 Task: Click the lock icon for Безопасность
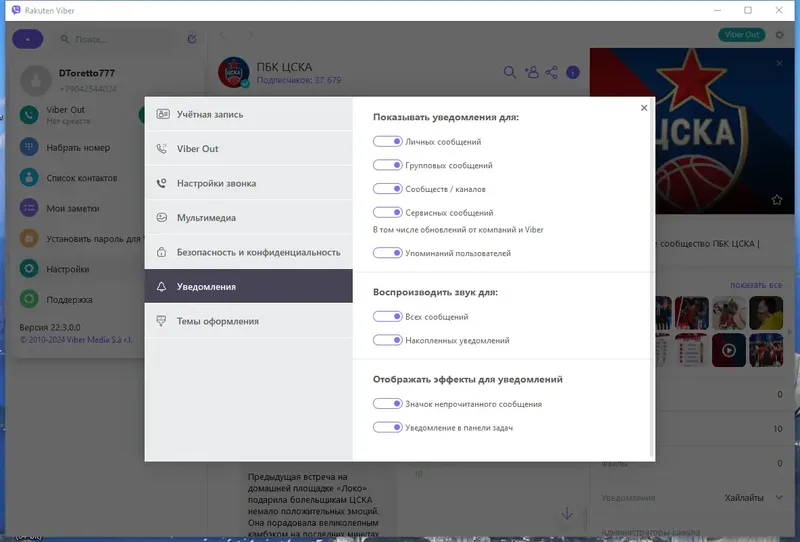pyautogui.click(x=162, y=252)
